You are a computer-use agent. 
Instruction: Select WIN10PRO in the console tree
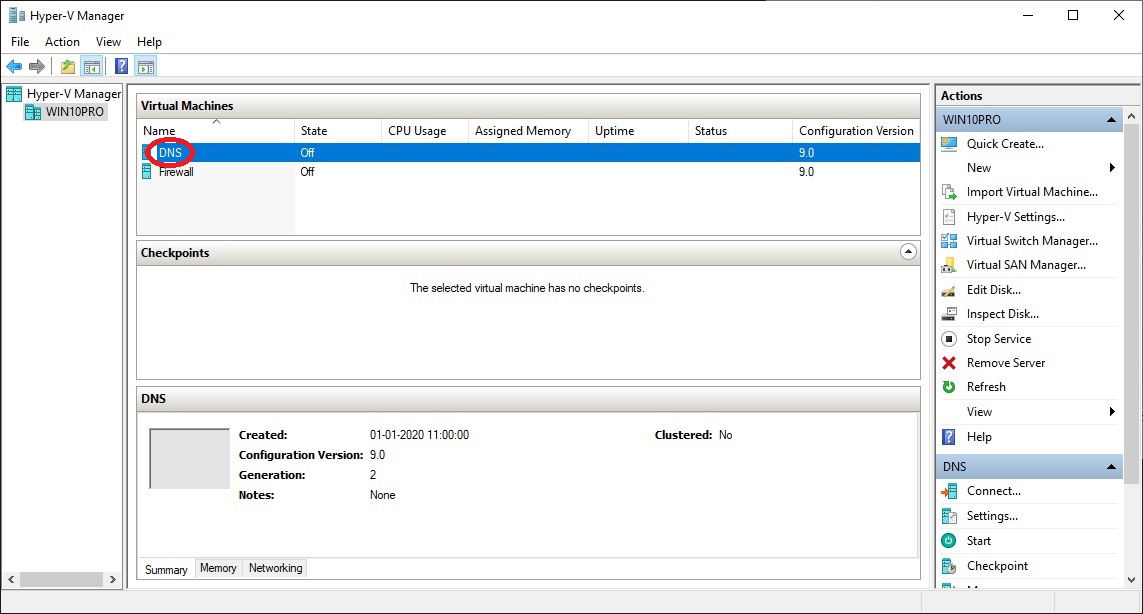74,112
